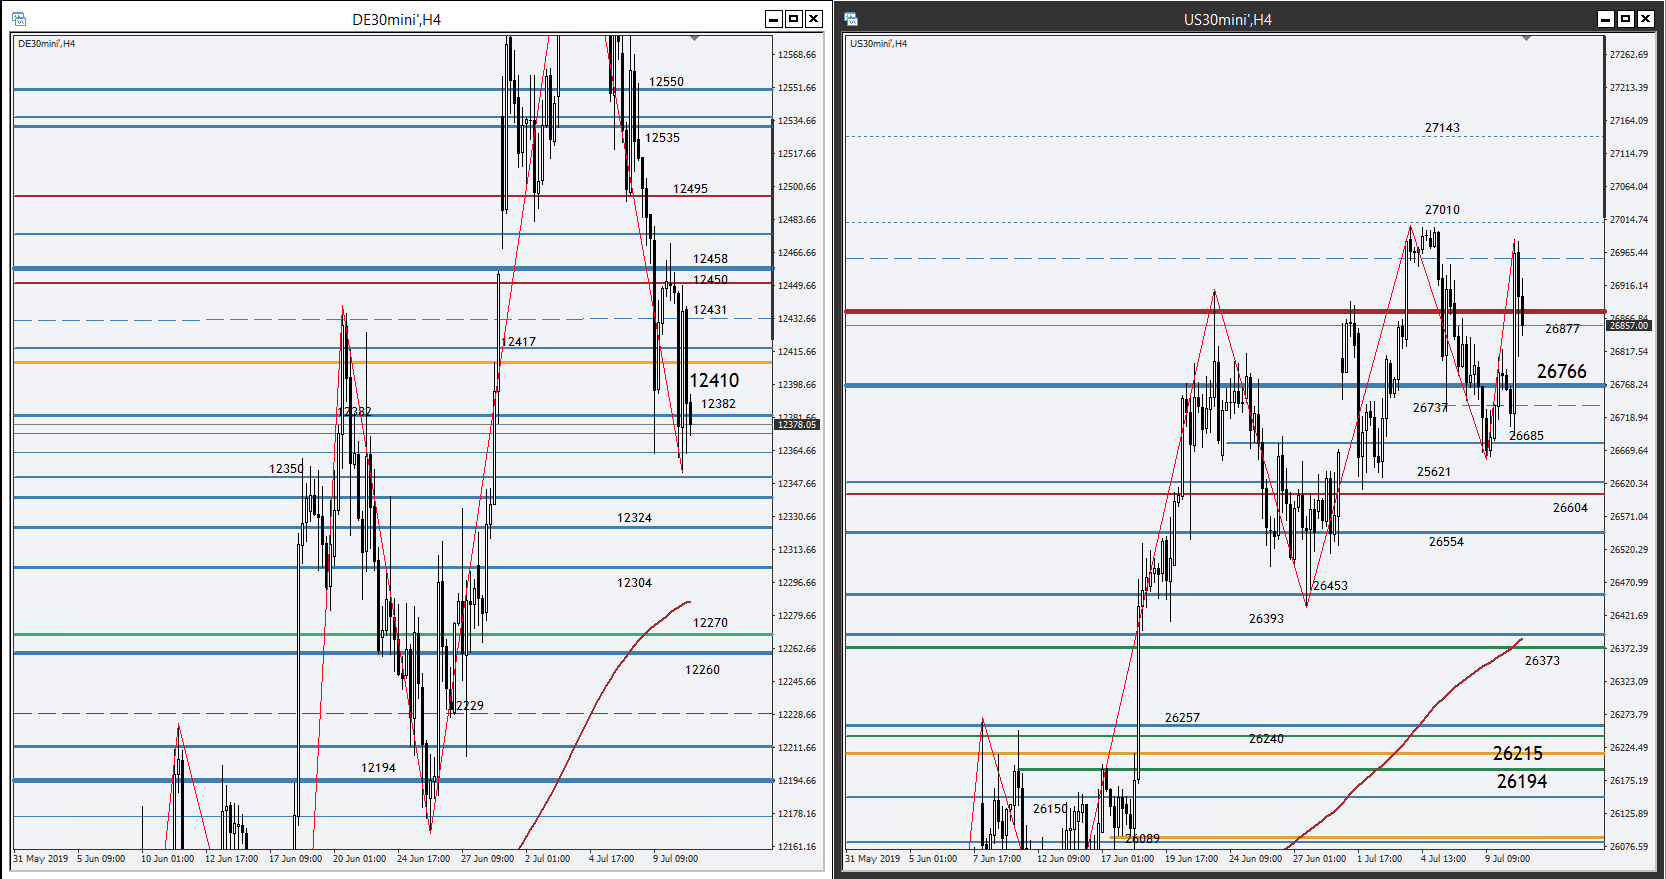The height and width of the screenshot is (879, 1666).
Task: Click the 24 Jun 17:00 date in DE30mini chart
Action: [423, 859]
